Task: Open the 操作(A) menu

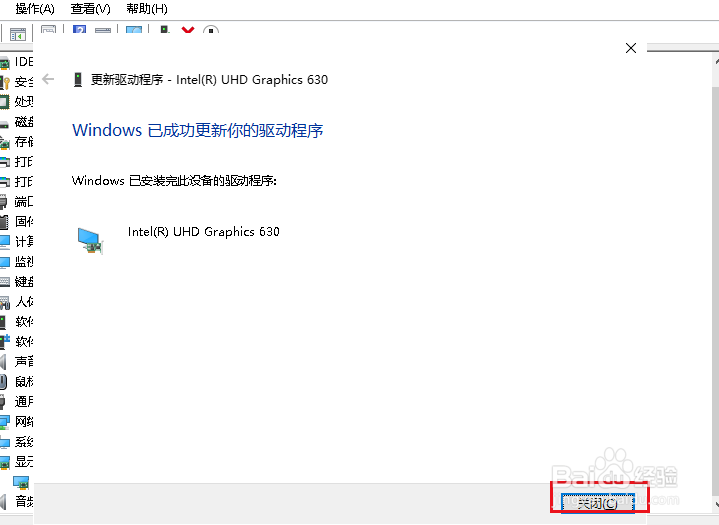Action: 35,9
